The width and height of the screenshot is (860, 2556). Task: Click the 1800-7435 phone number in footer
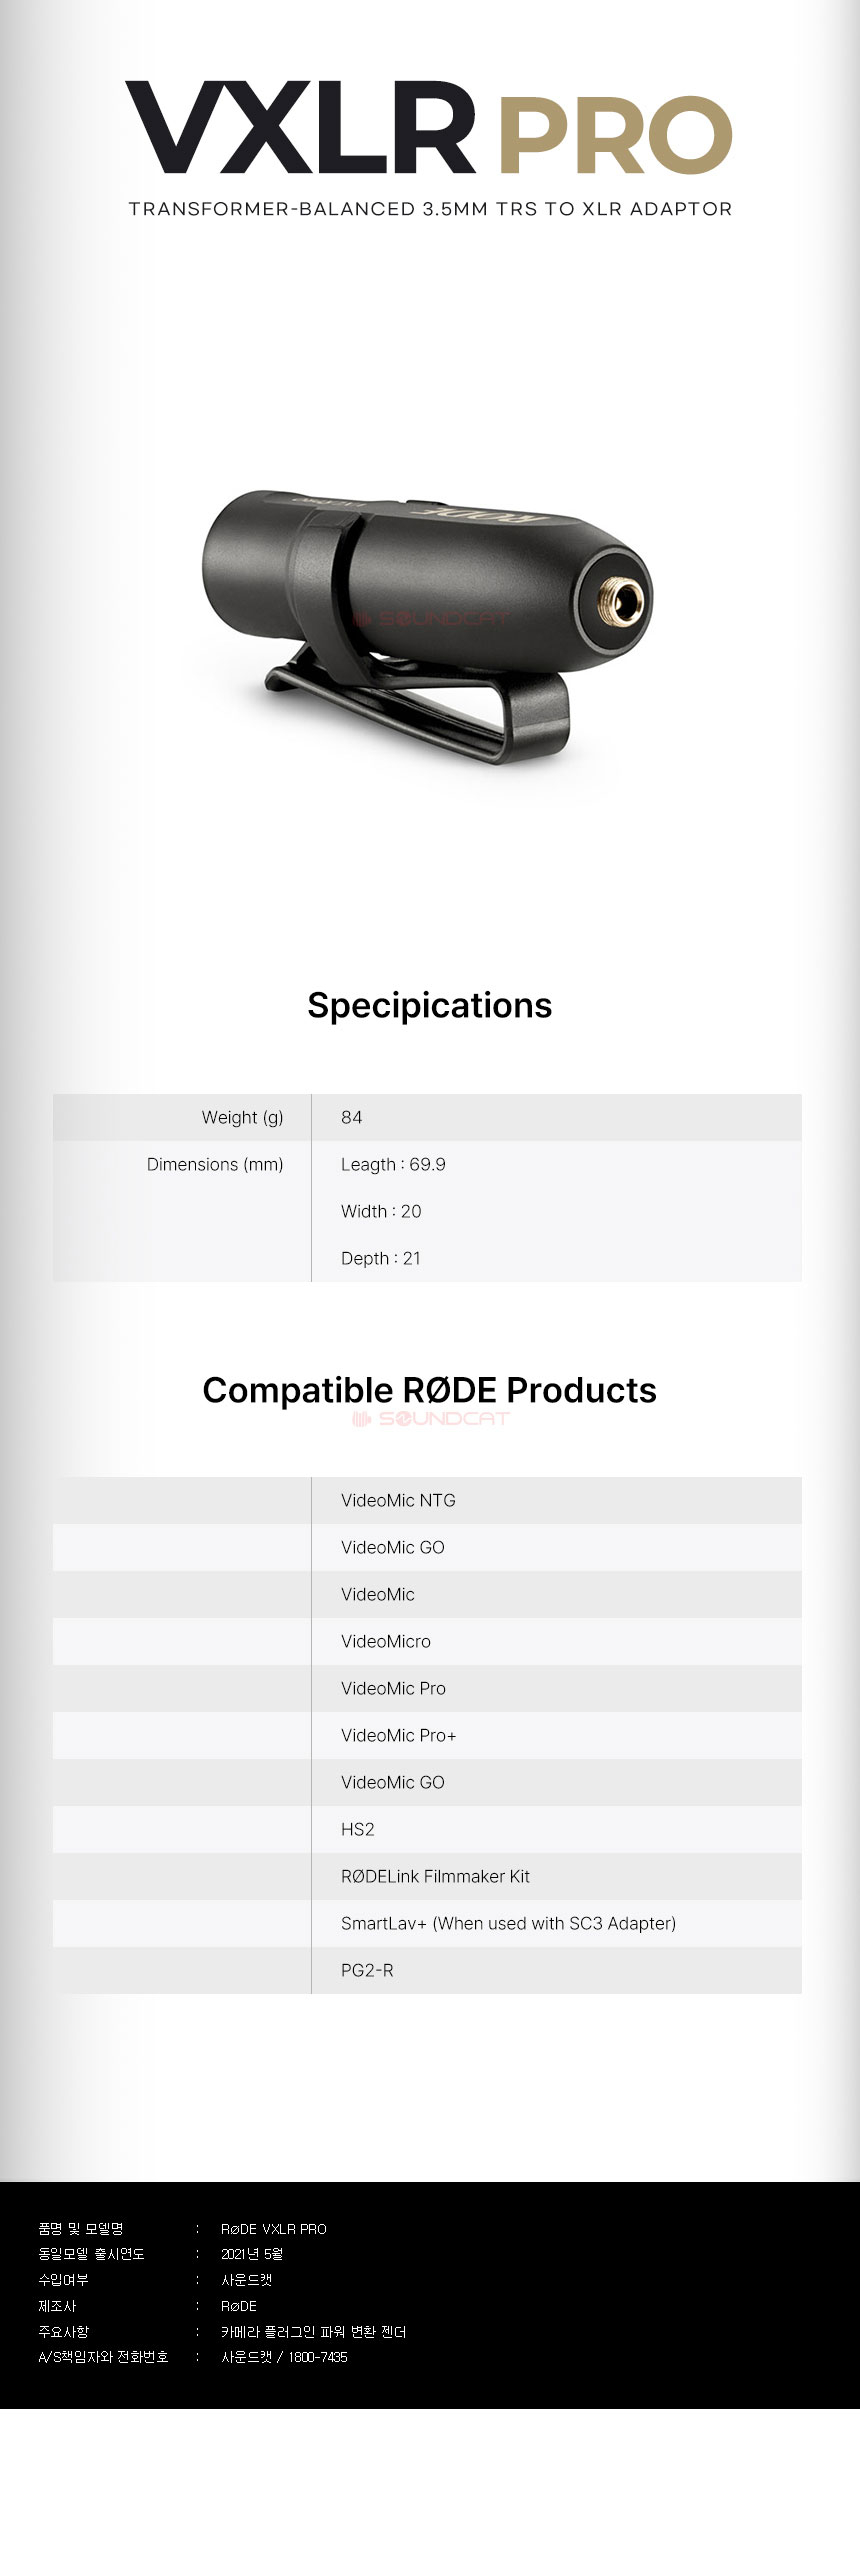318,2357
